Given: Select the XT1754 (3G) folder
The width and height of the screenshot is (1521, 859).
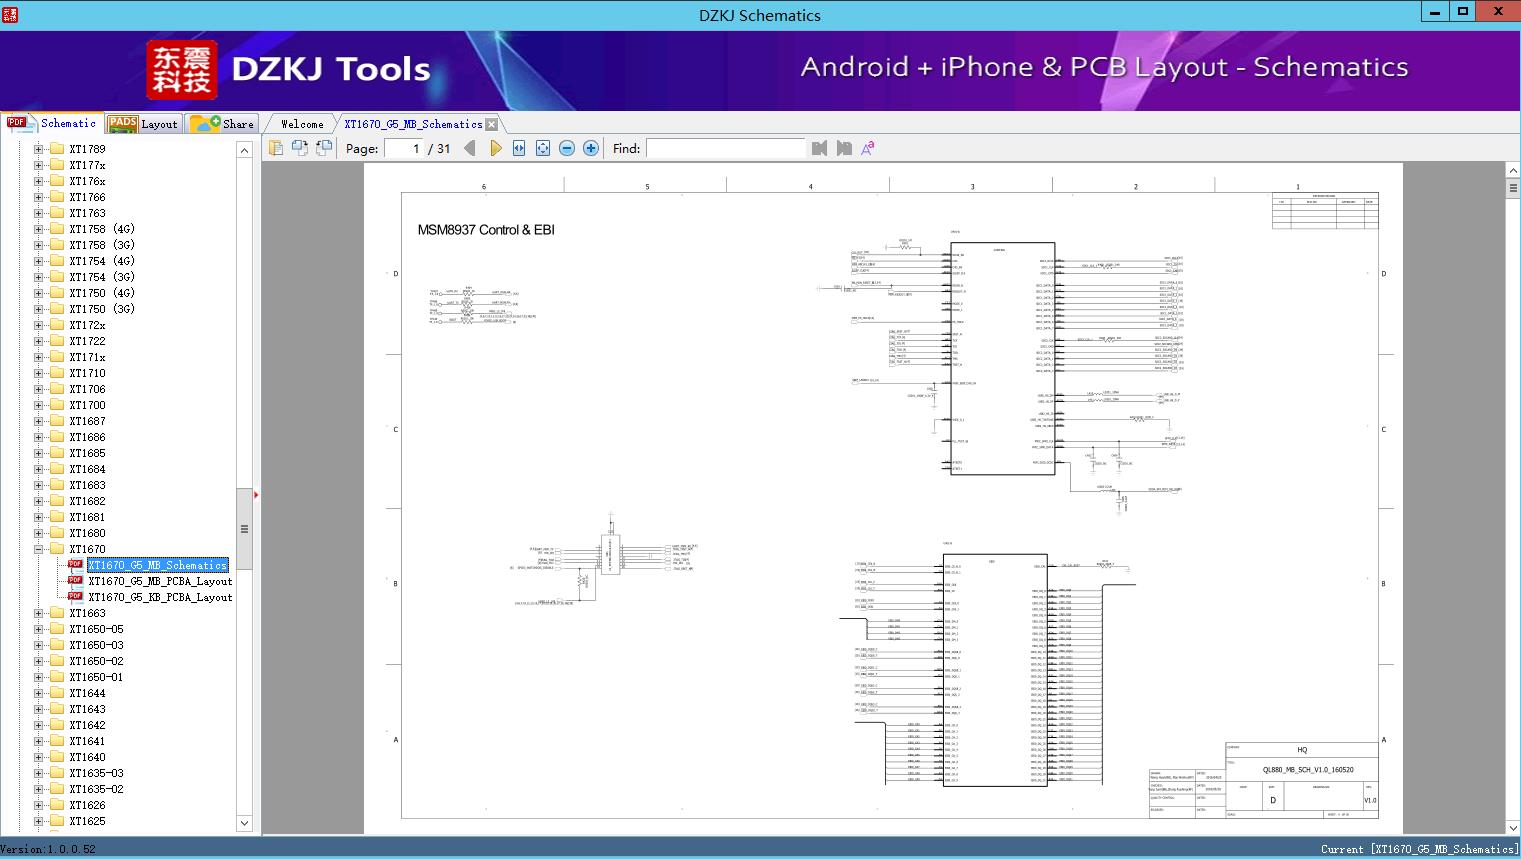Looking at the screenshot, I should coord(102,277).
